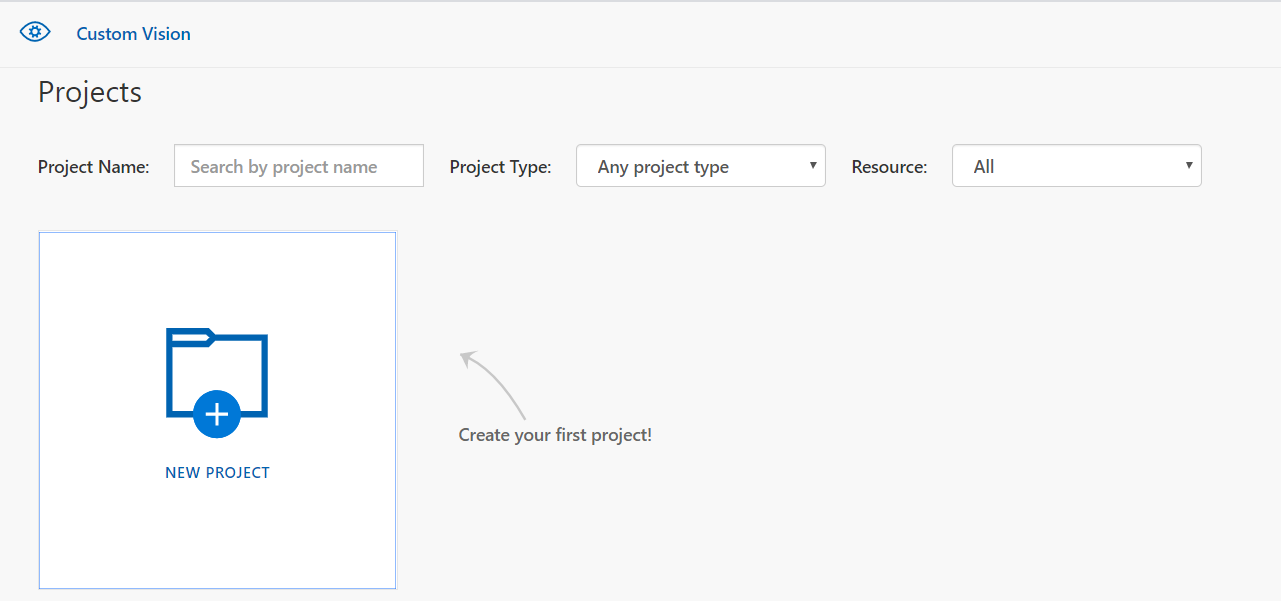Screen dimensions: 1281x601
Task: Focus the Search by project name field
Action: coord(298,166)
